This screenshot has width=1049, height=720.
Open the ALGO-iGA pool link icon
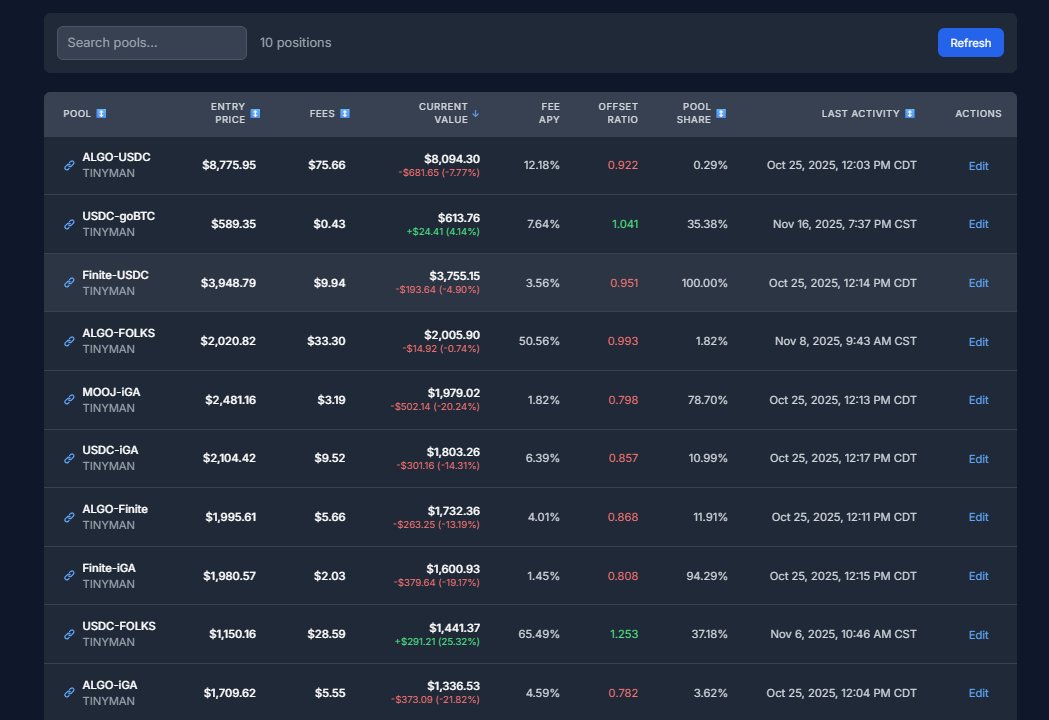pos(68,693)
